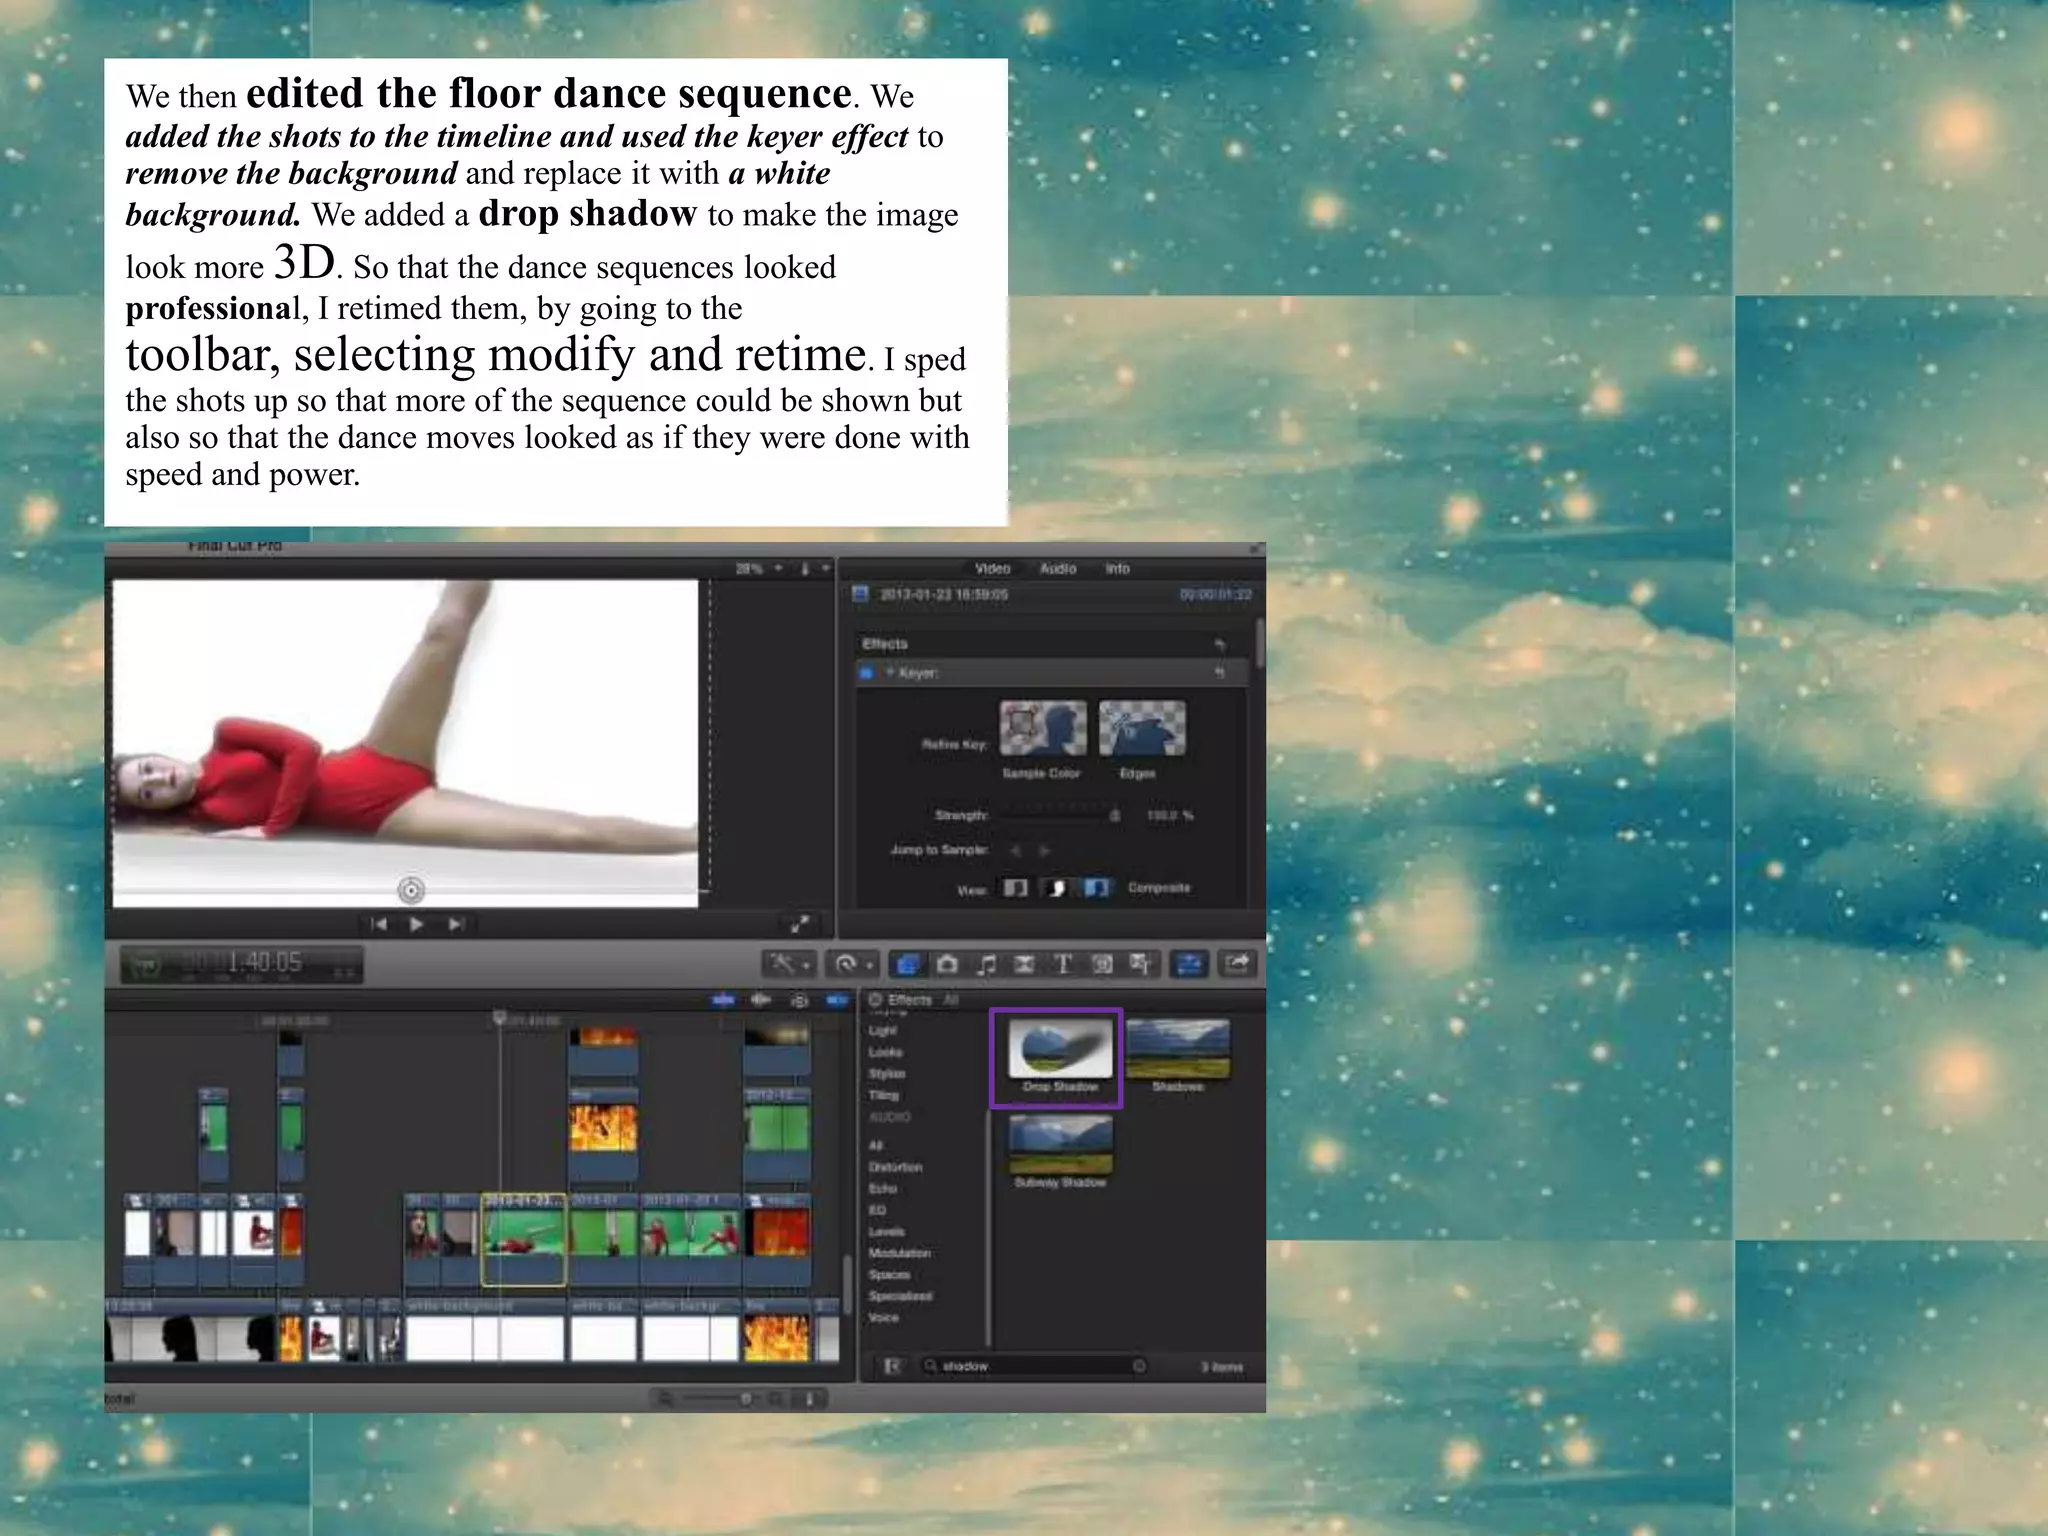Choose the Modulation audio effects category

click(x=899, y=1253)
